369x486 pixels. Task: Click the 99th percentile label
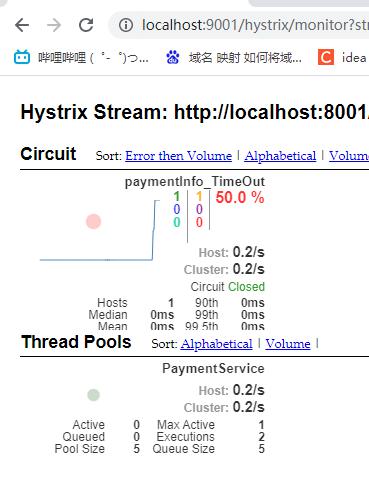point(207,315)
